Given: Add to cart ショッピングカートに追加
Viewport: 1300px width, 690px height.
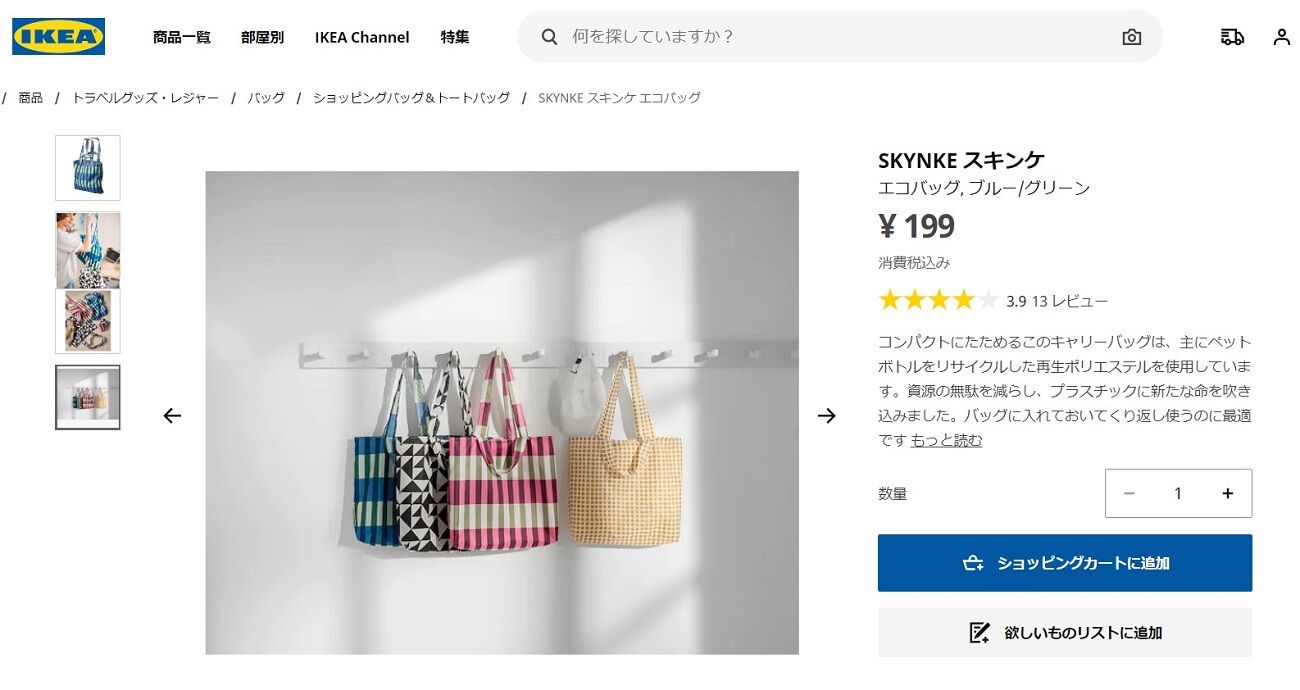Looking at the screenshot, I should (x=1064, y=563).
